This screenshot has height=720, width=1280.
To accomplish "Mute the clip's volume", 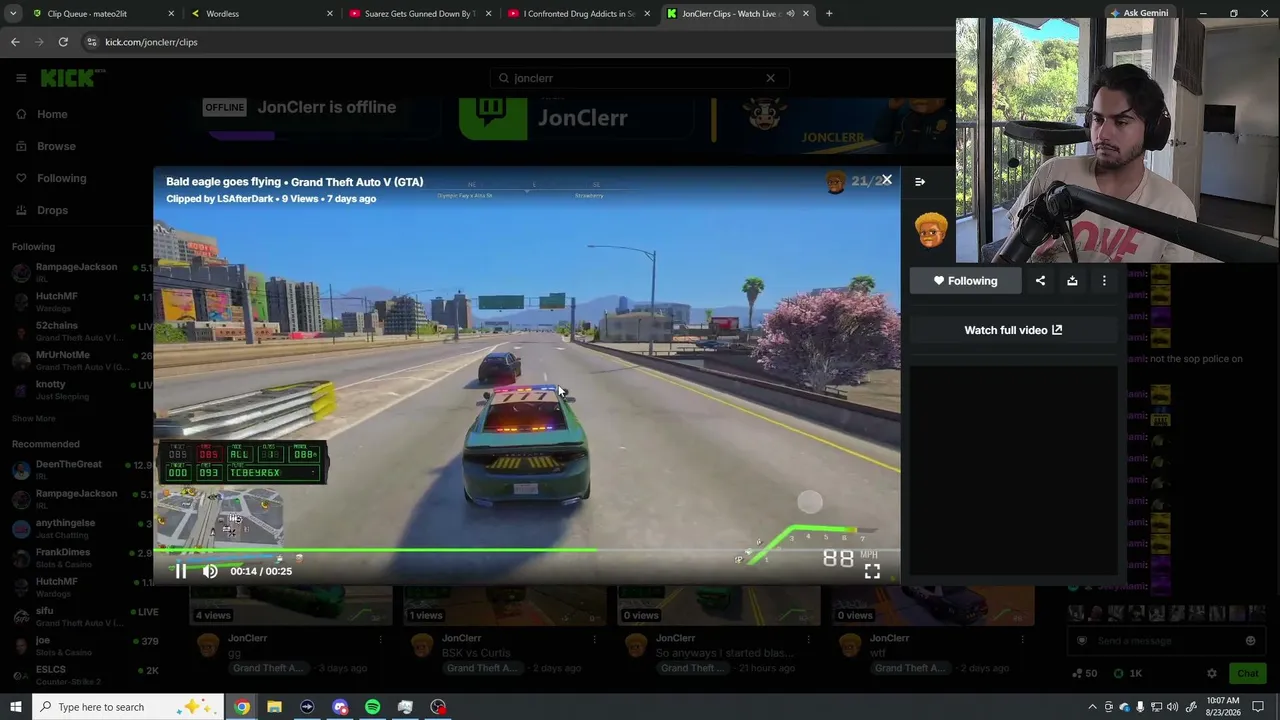I will tap(210, 571).
